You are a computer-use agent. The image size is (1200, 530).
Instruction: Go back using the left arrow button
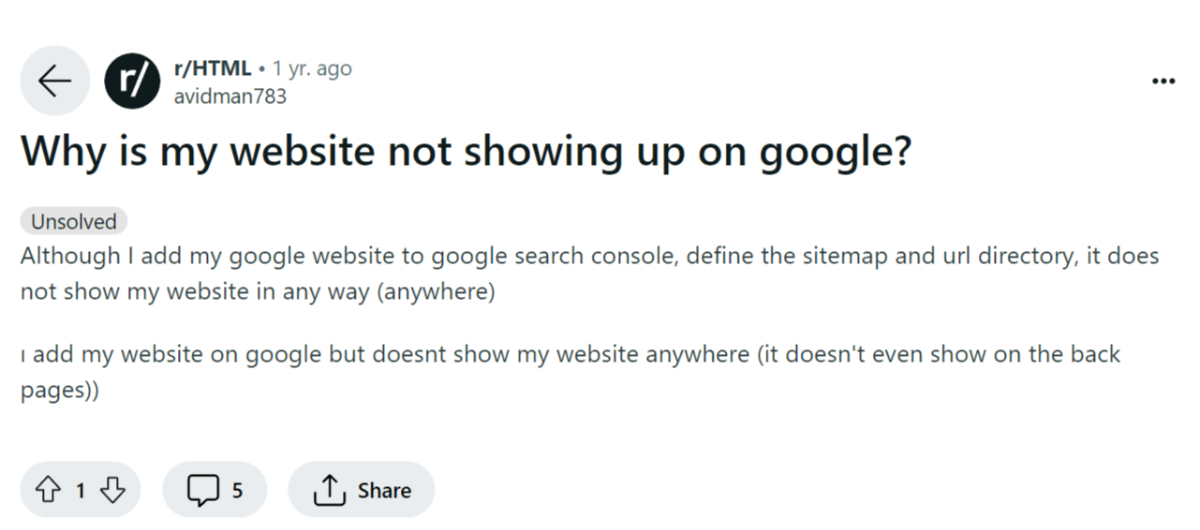55,81
